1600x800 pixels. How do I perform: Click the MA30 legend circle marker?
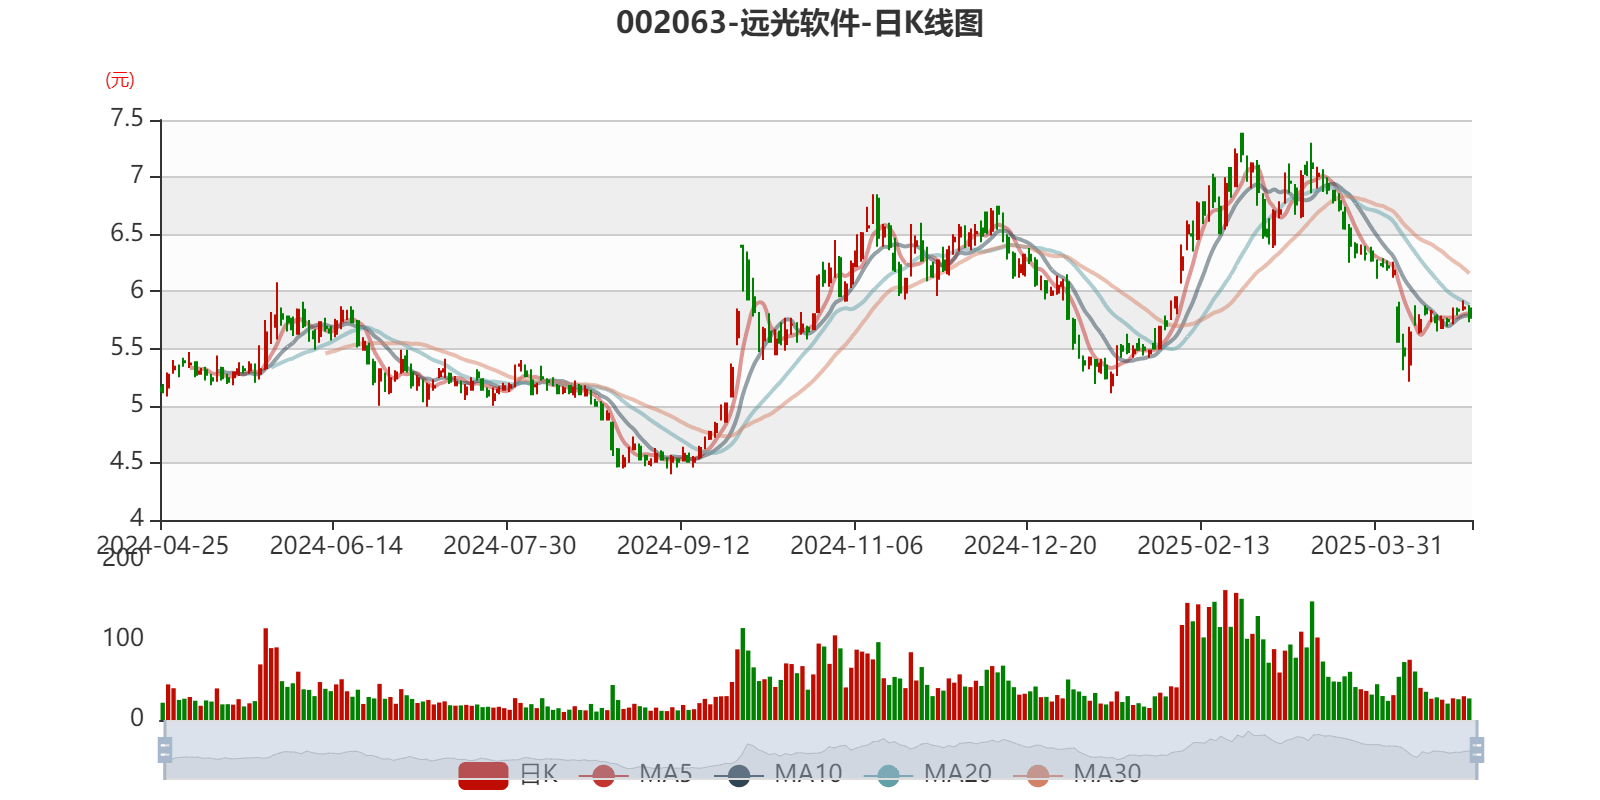pos(1038,774)
